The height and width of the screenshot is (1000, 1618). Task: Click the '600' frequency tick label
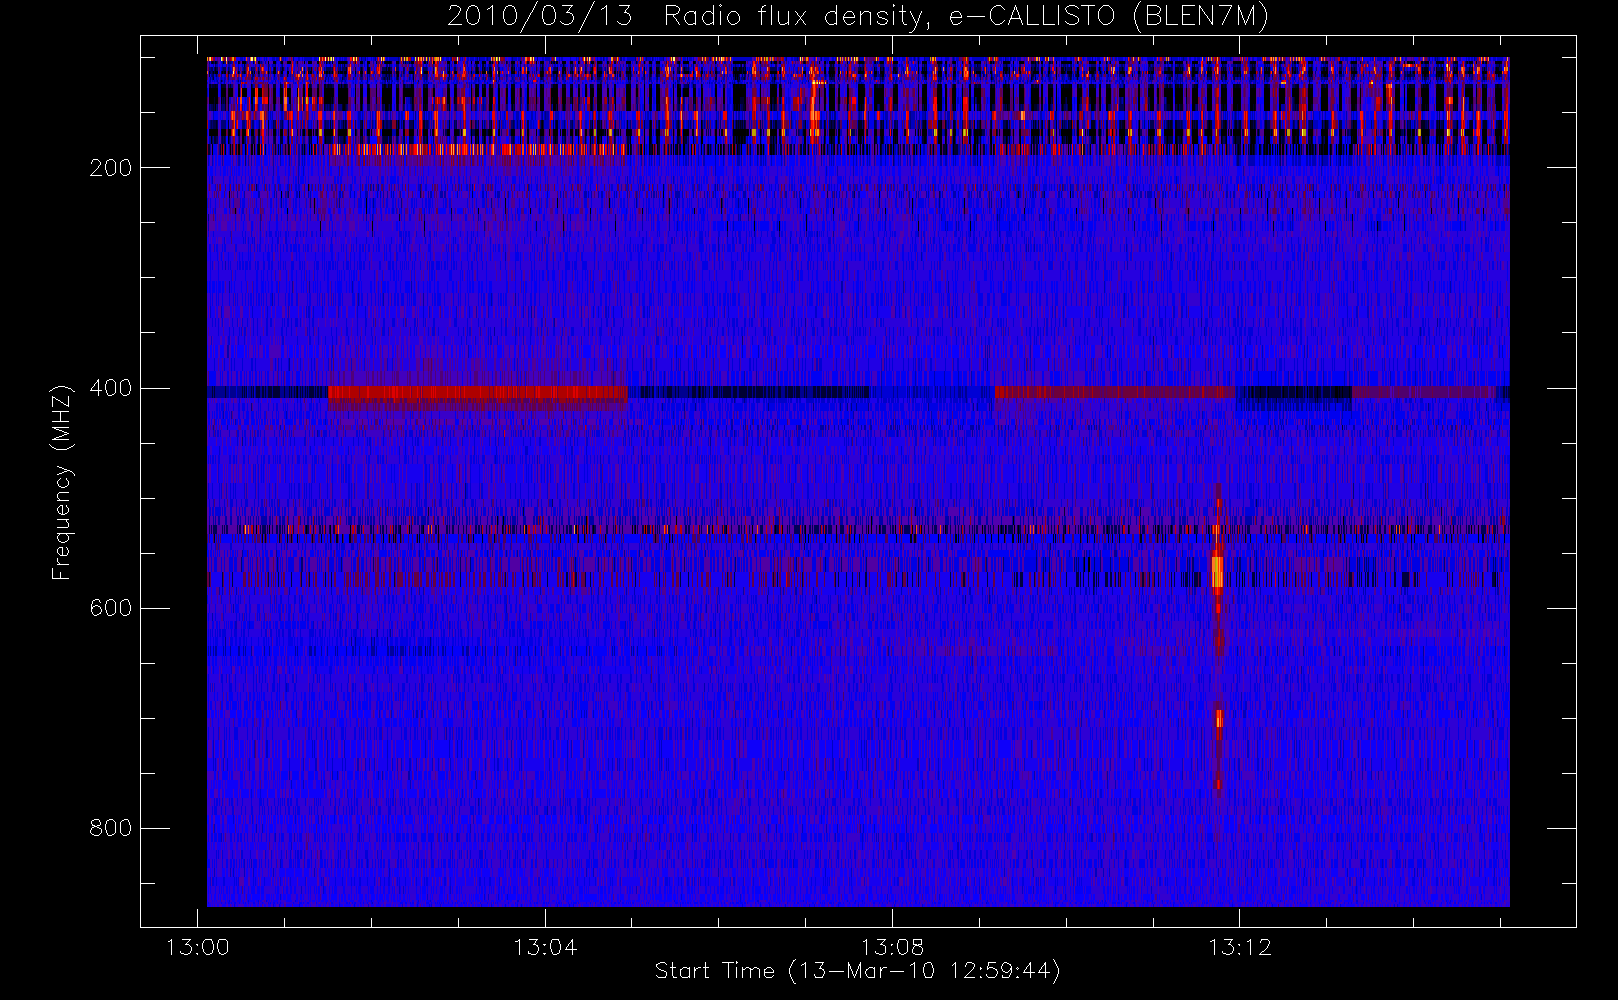(x=111, y=608)
